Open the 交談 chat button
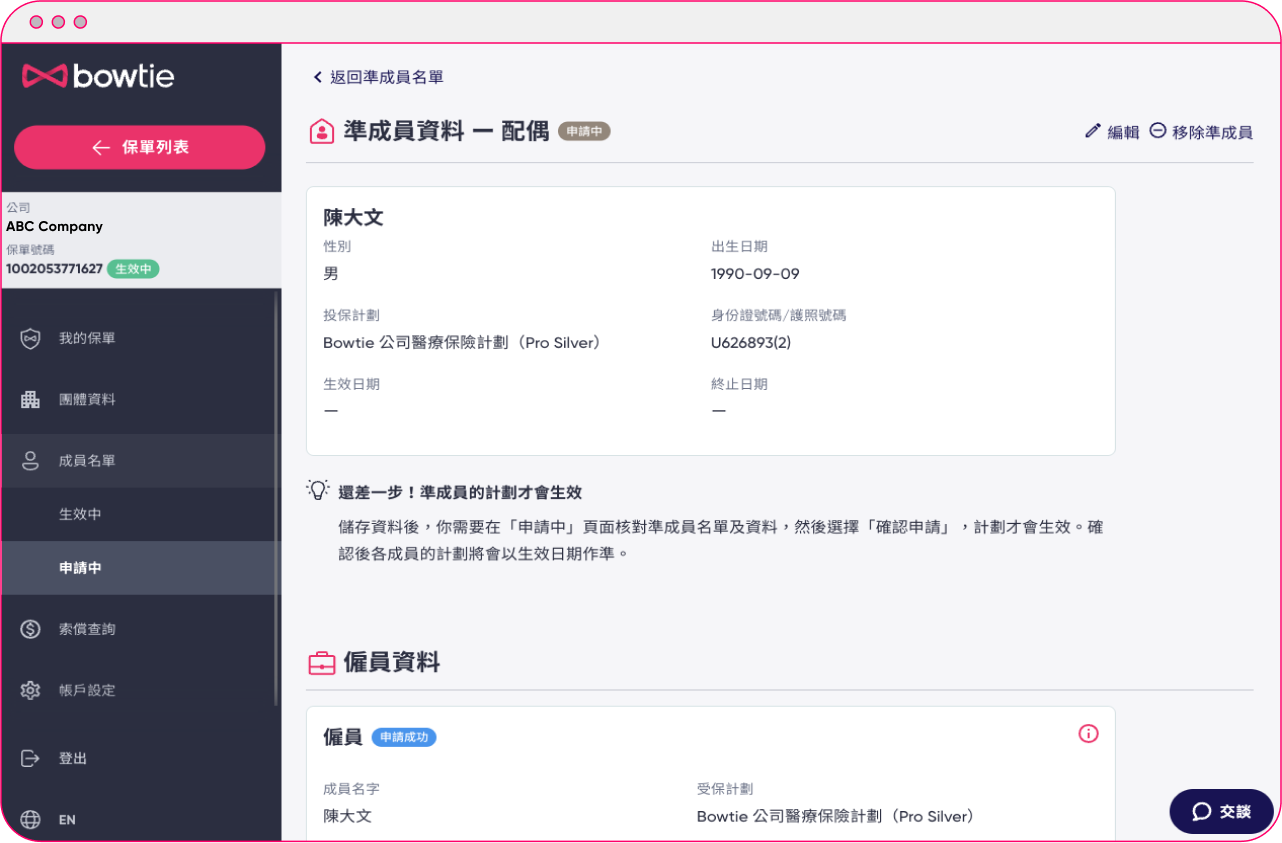Viewport: 1282px width, 843px height. [1220, 811]
